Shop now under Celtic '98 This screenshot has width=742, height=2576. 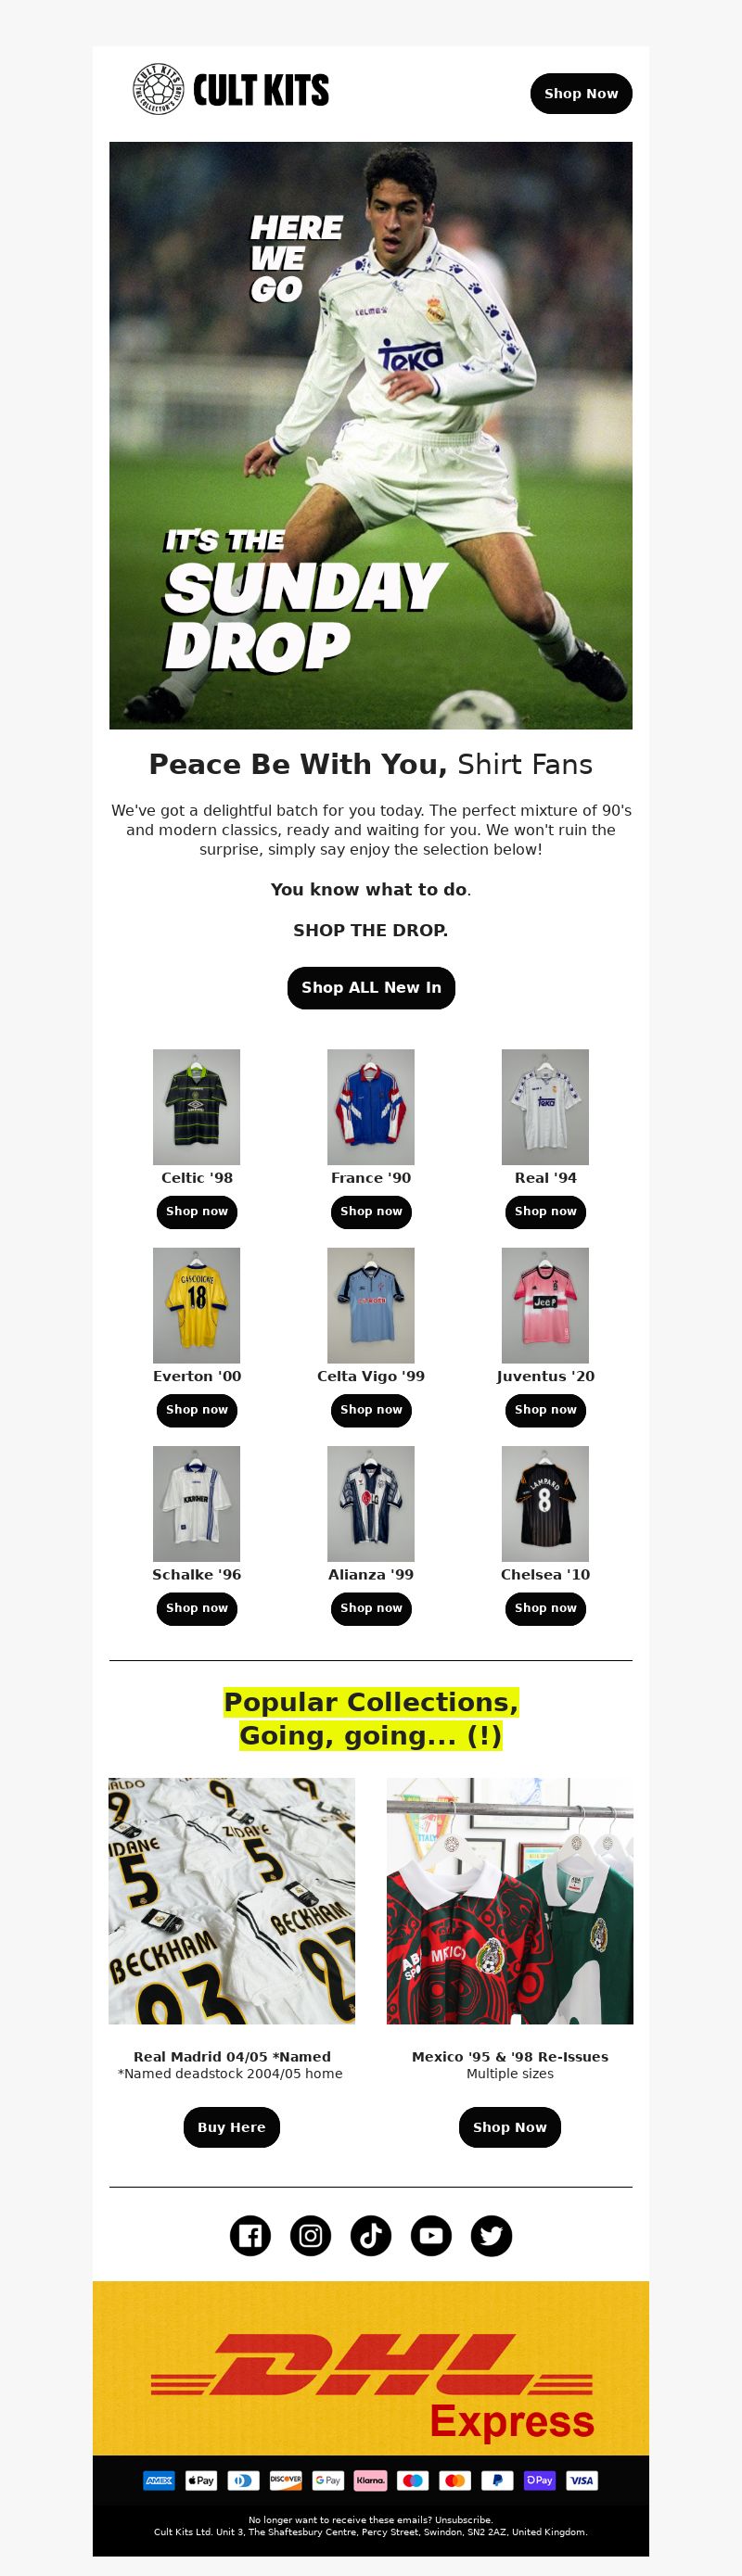(197, 1211)
